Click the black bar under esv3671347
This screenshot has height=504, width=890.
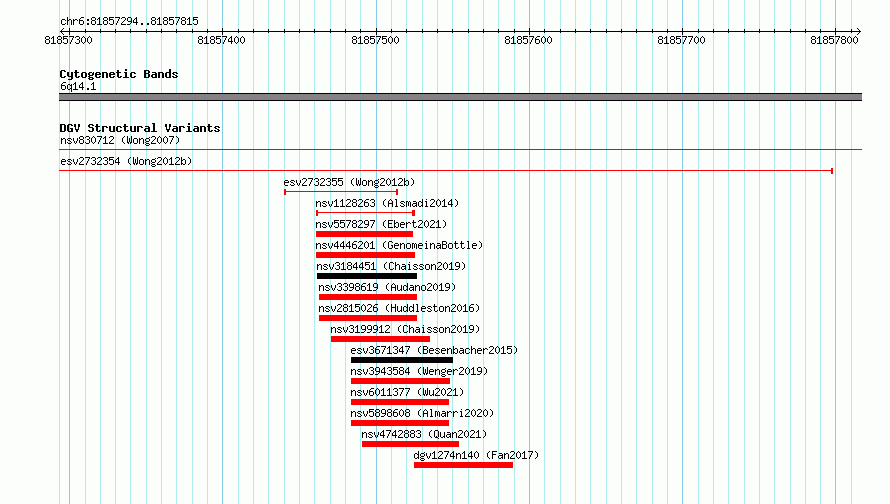pos(402,360)
